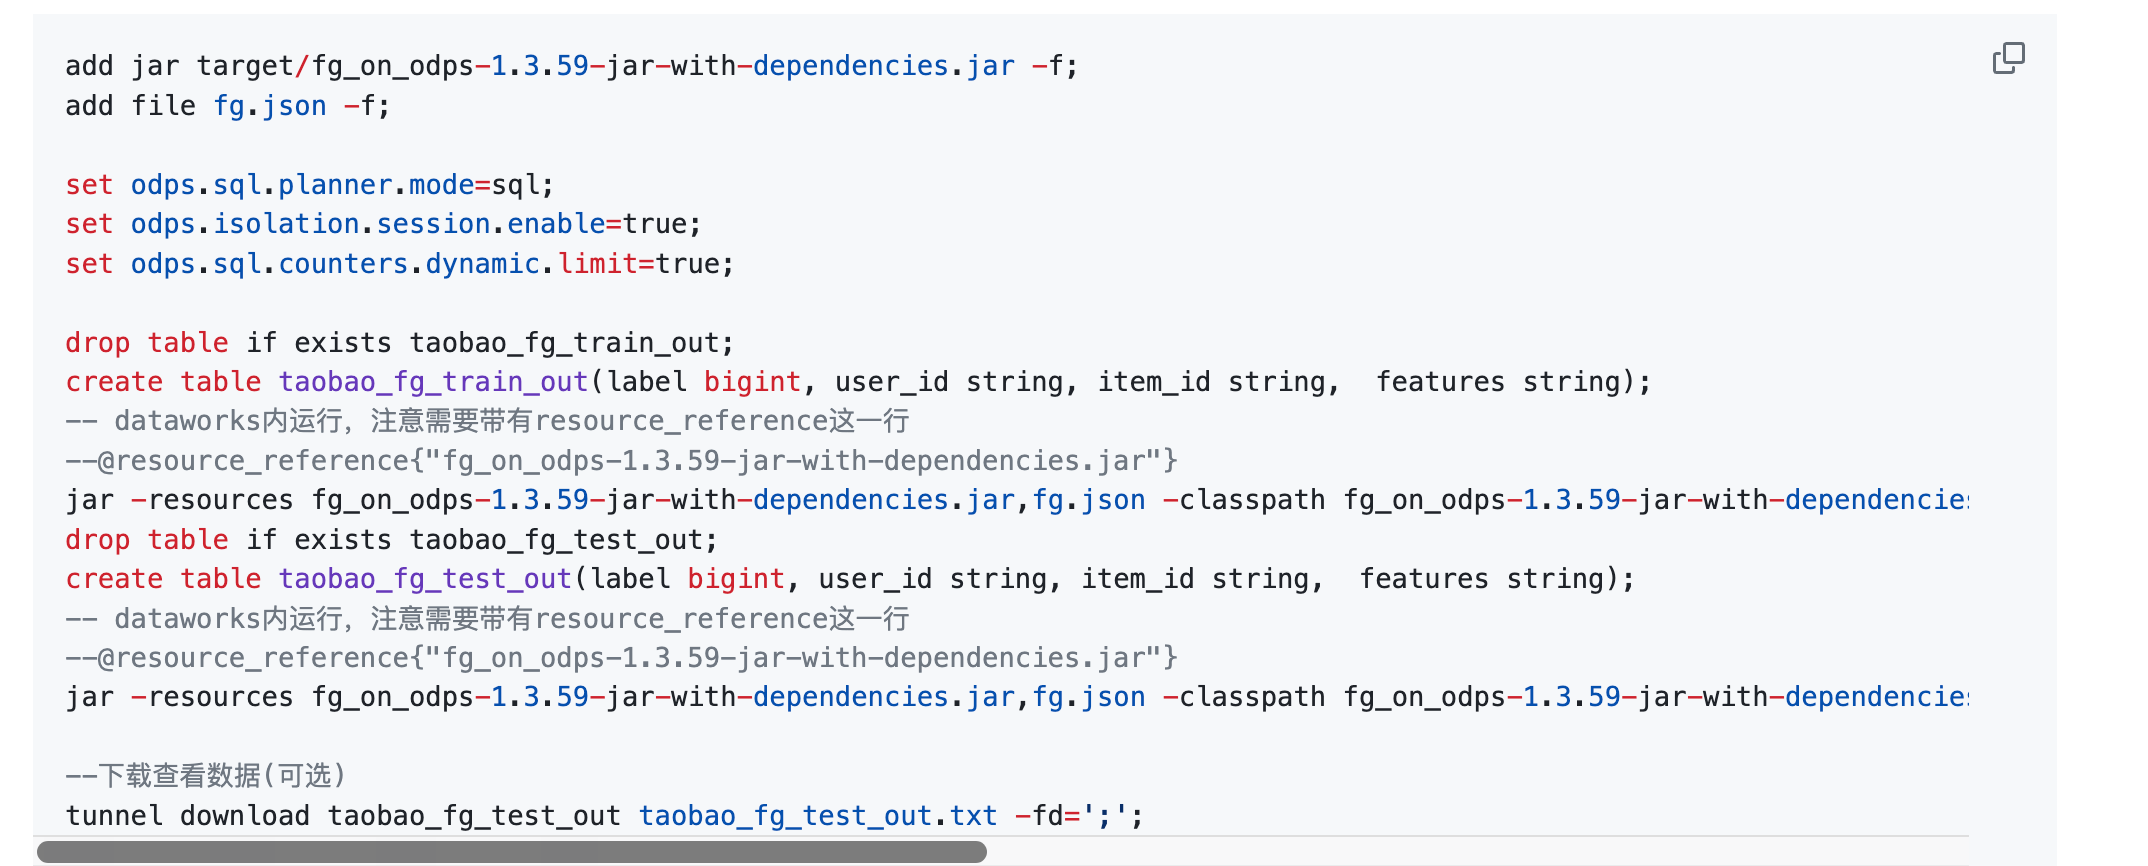Click empty scrollbar track right of thumb
Screen dimensions: 2148x866
(x=1476, y=852)
